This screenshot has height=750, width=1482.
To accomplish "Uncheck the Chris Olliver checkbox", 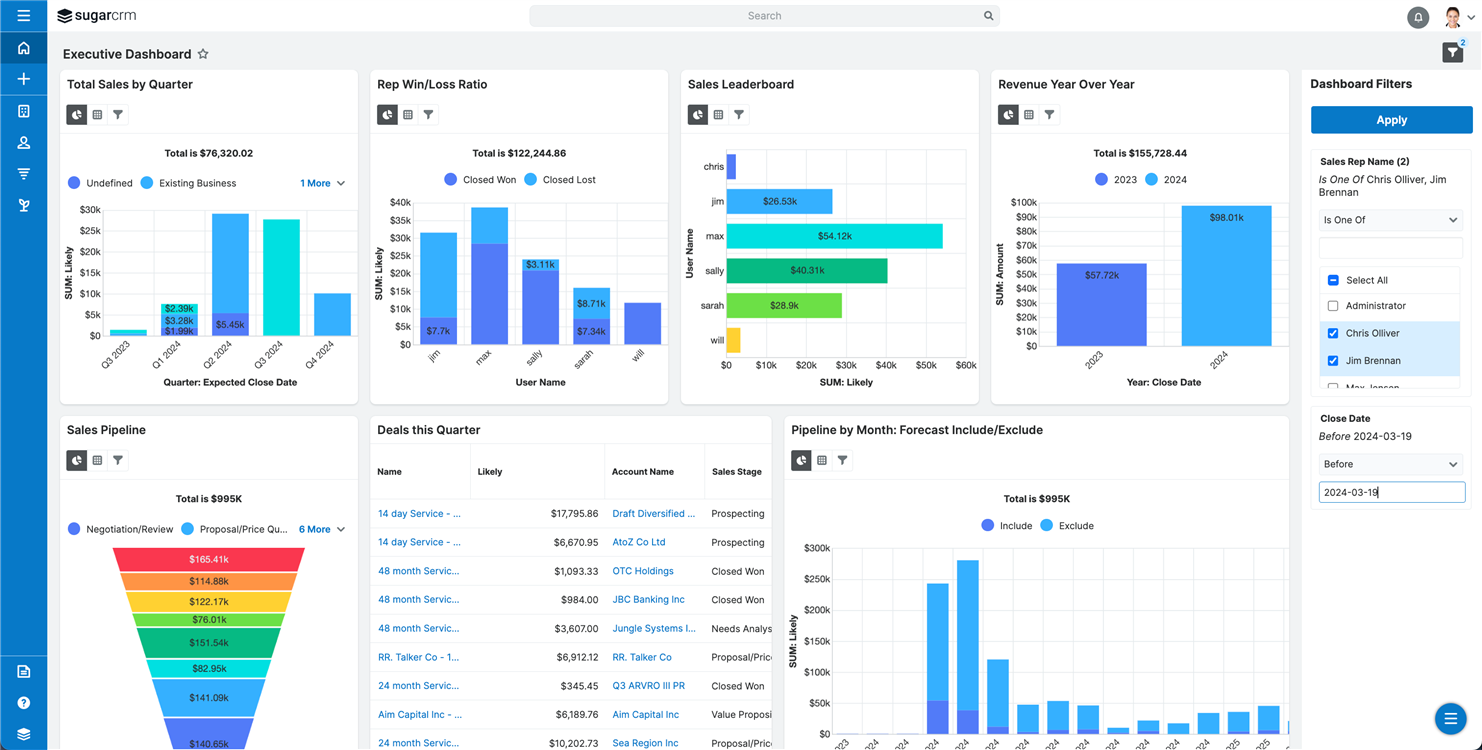I will click(x=1333, y=333).
